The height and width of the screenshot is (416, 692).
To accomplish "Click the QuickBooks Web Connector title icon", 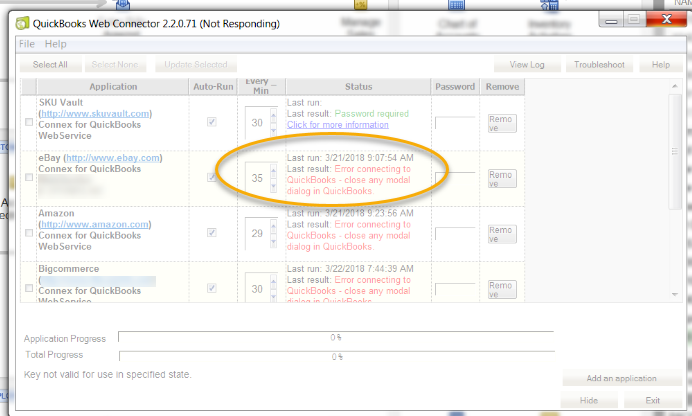I will pos(22,23).
